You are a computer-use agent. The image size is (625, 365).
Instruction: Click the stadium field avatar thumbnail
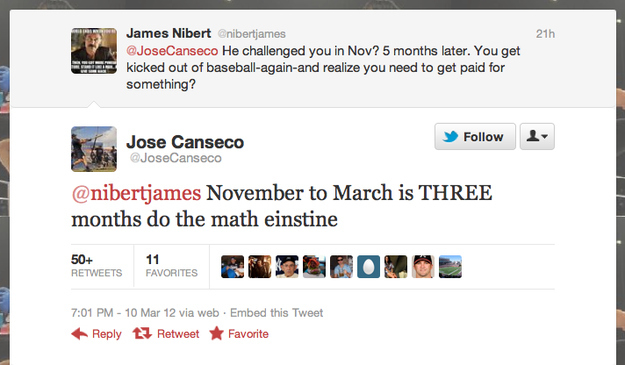point(450,266)
